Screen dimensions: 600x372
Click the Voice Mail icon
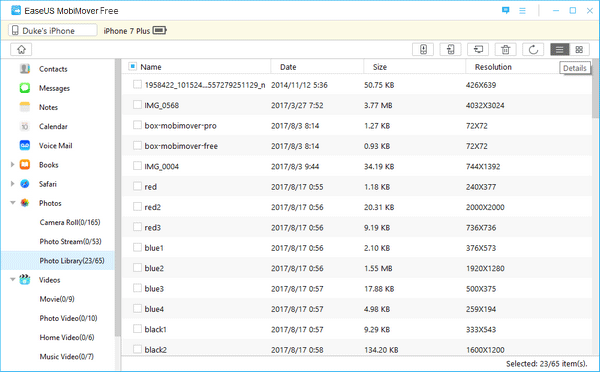tap(25, 145)
